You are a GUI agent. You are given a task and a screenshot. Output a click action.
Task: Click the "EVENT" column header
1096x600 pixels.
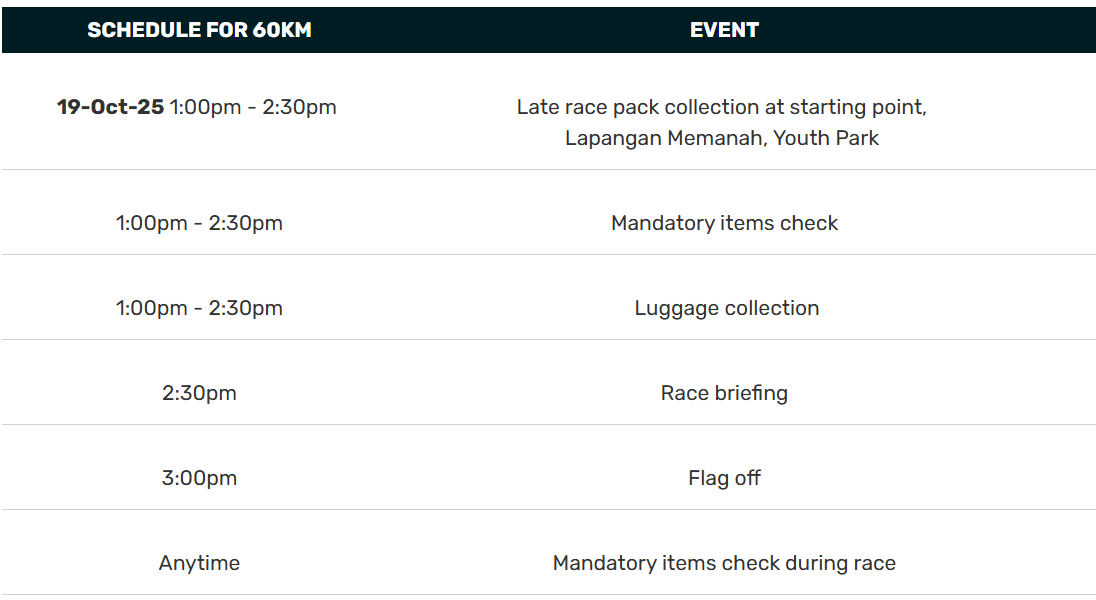[x=724, y=30]
